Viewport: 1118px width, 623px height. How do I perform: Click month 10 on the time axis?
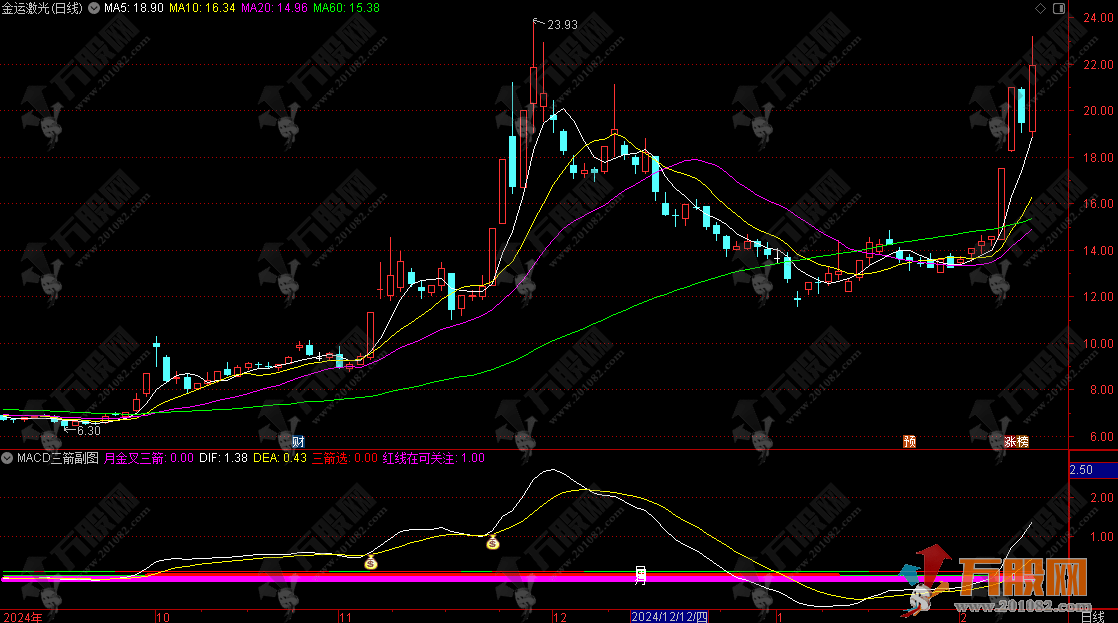[163, 617]
